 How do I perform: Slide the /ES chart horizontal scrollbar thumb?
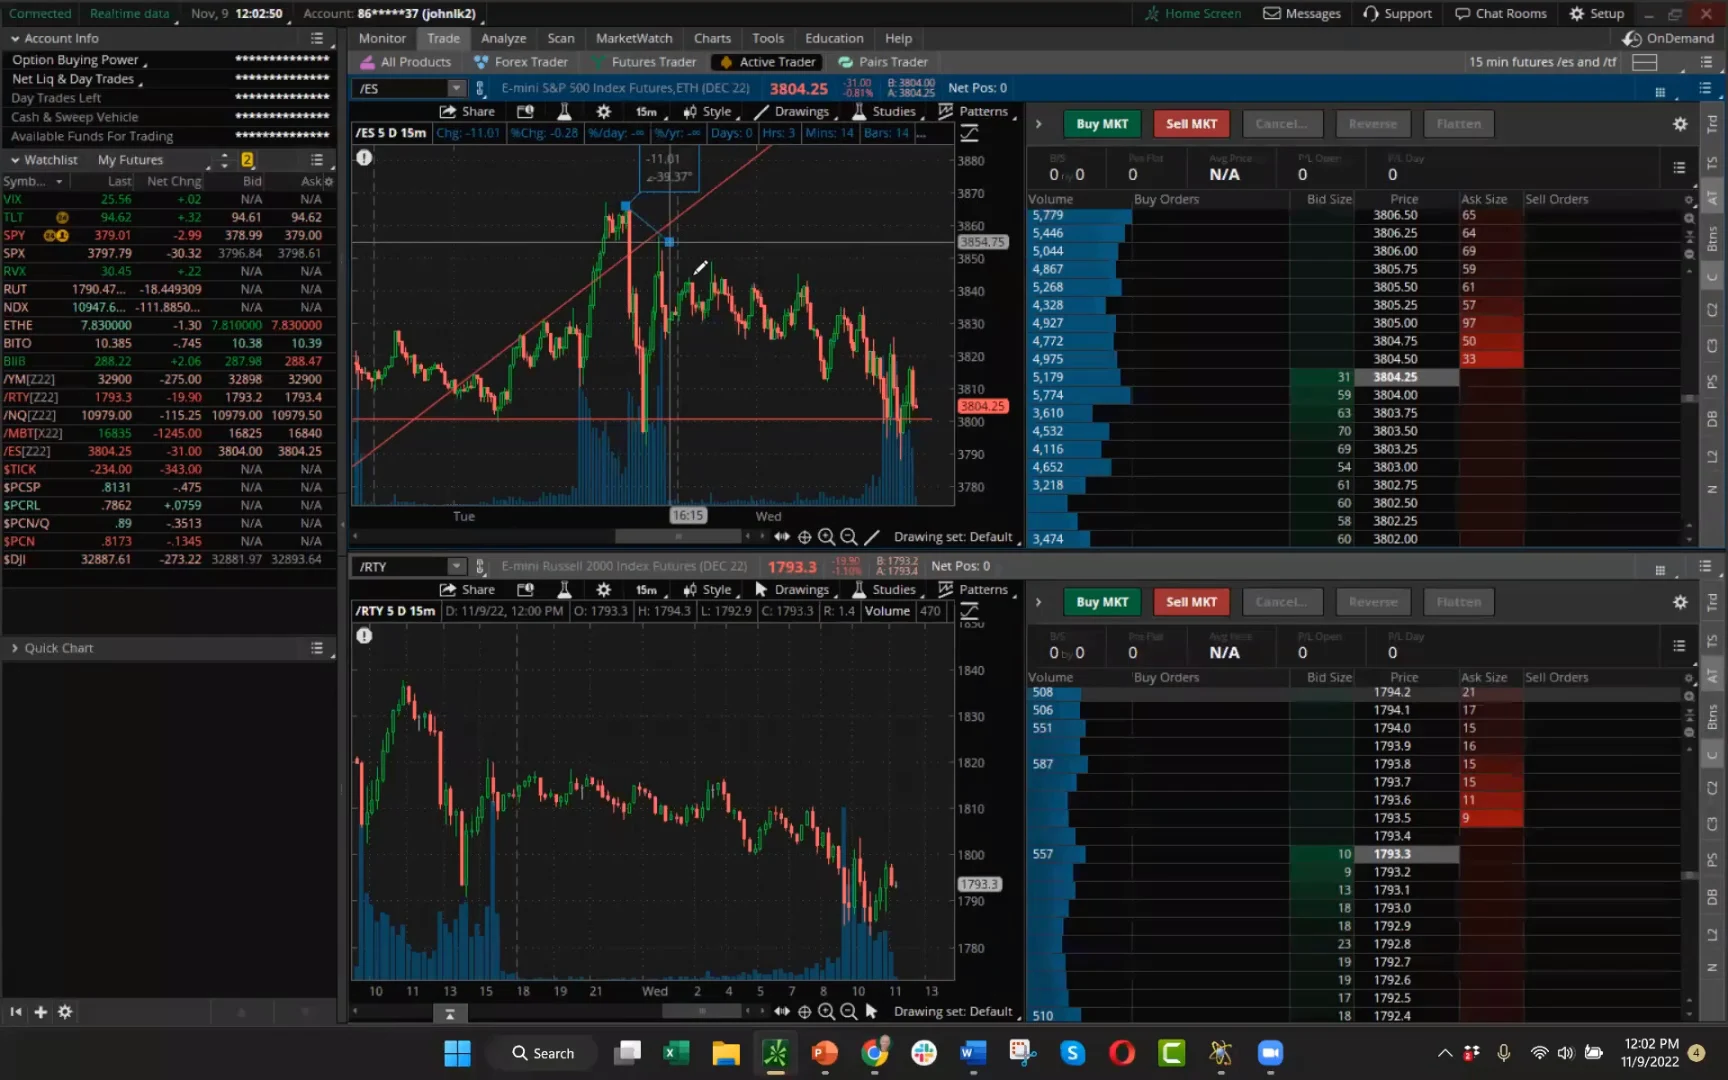click(678, 537)
